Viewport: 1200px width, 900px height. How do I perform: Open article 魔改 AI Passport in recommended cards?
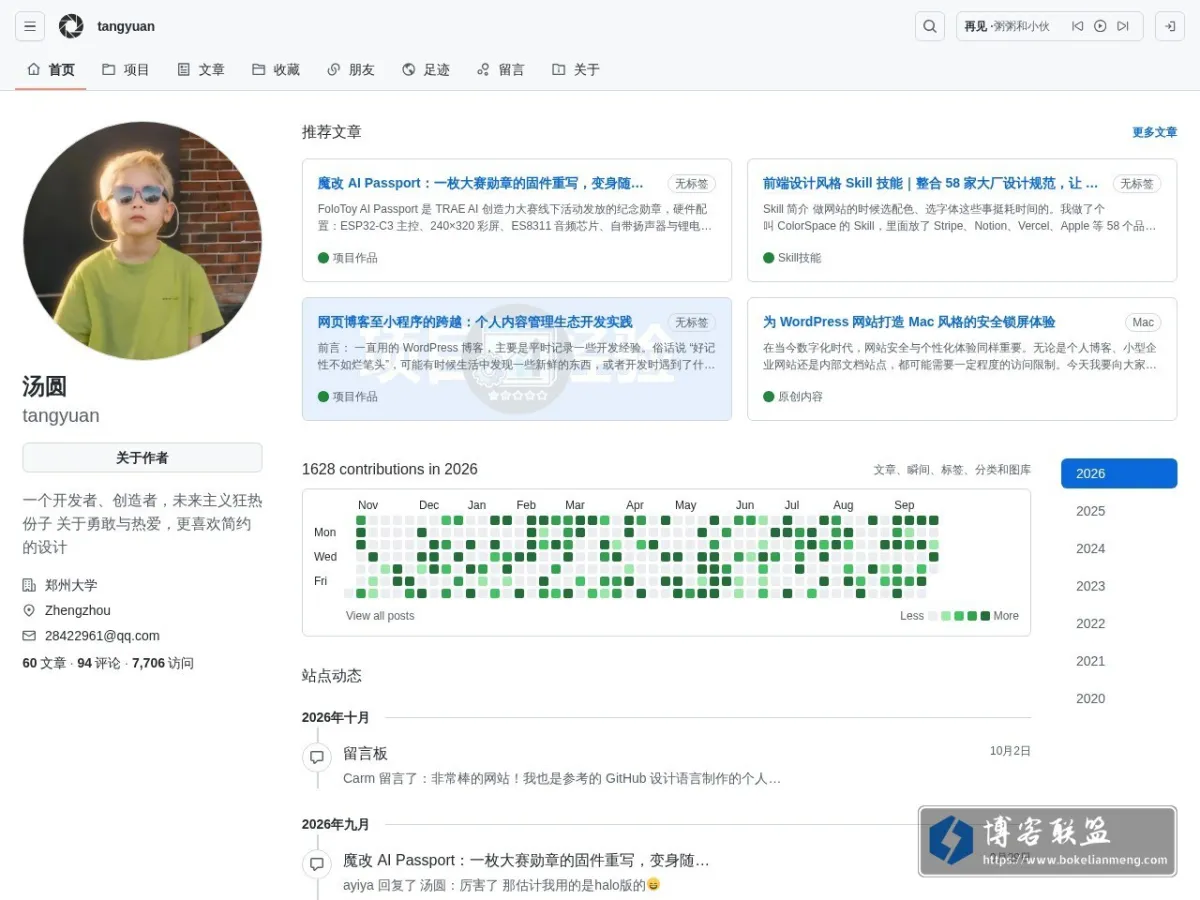click(x=481, y=183)
